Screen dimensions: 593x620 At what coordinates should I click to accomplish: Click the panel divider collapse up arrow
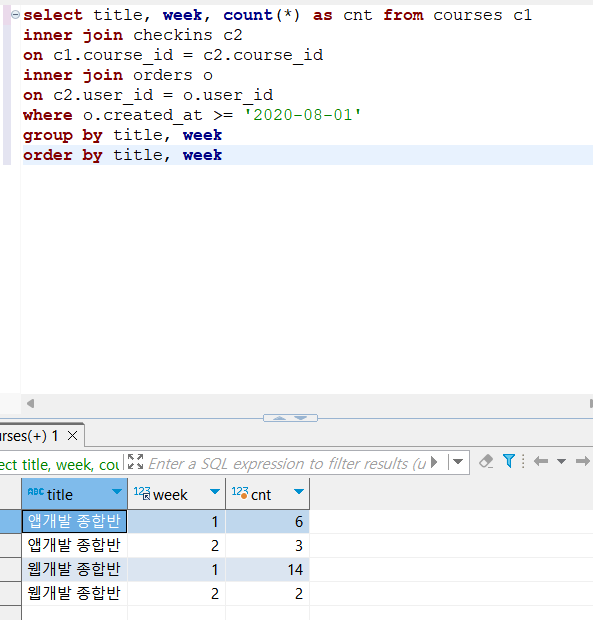point(280,418)
